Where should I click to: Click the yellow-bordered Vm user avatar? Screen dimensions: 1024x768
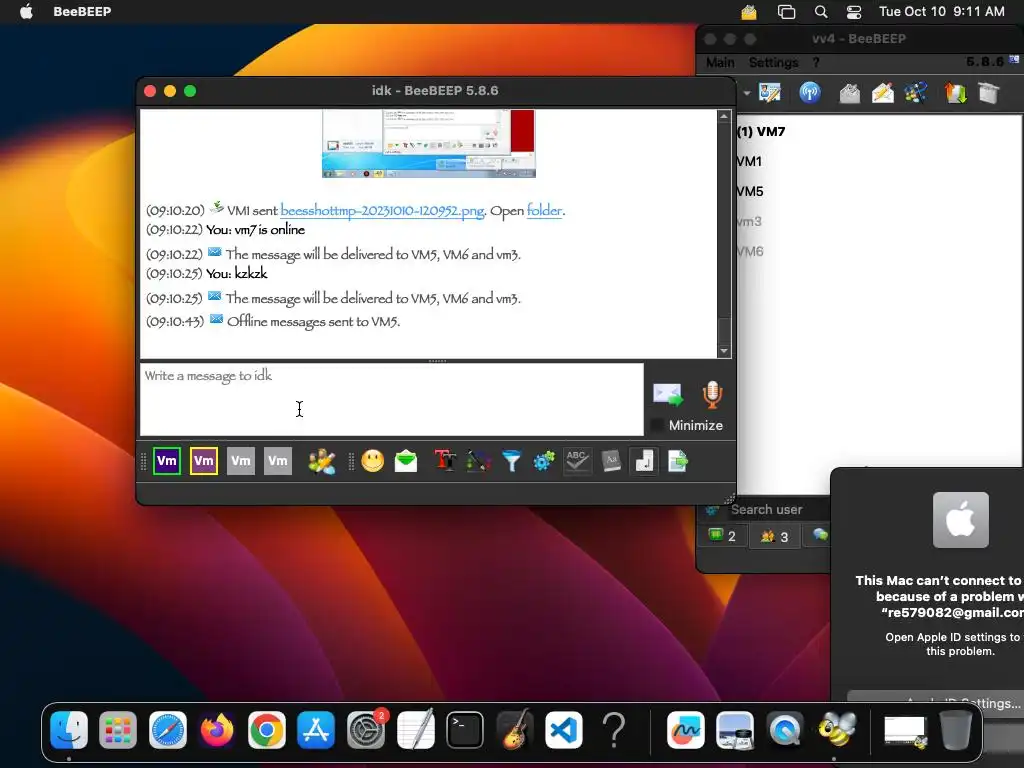[204, 461]
